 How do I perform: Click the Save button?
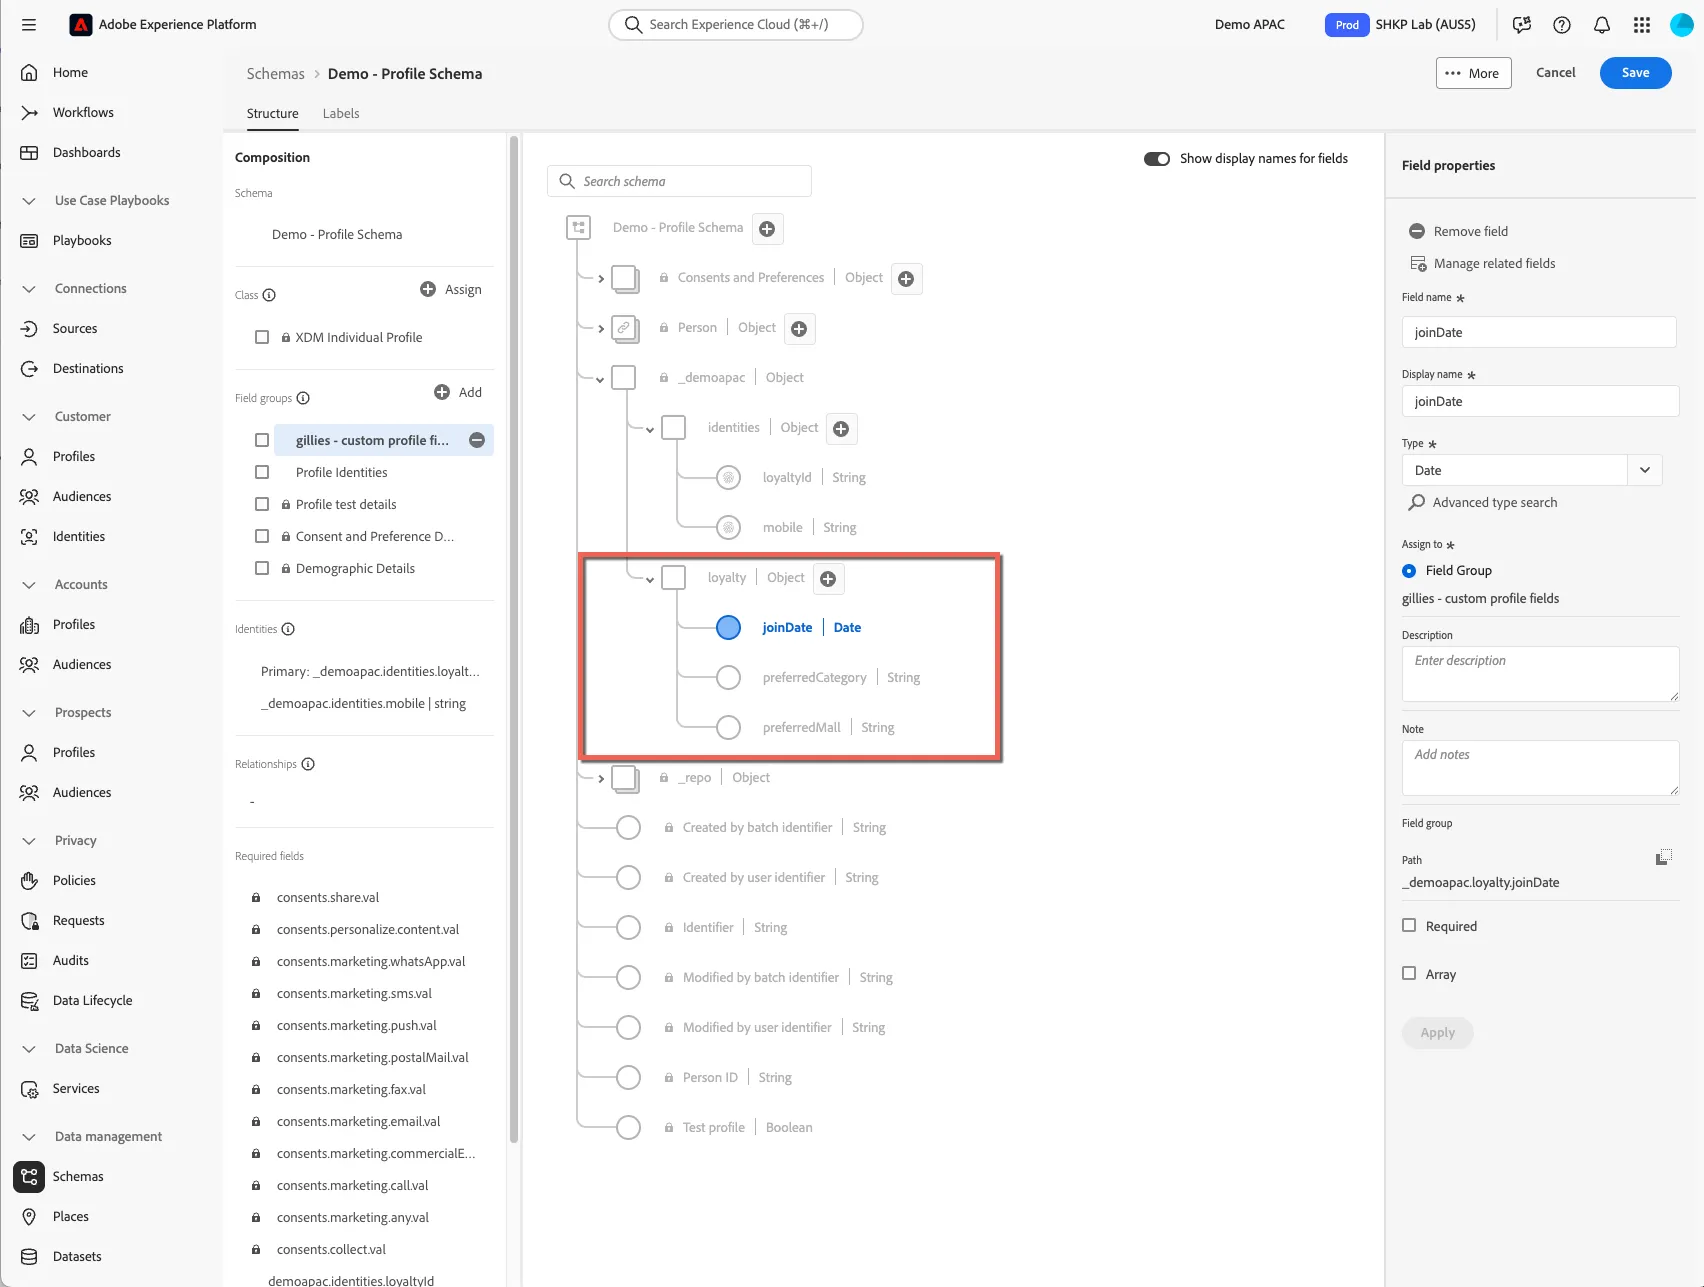1636,72
